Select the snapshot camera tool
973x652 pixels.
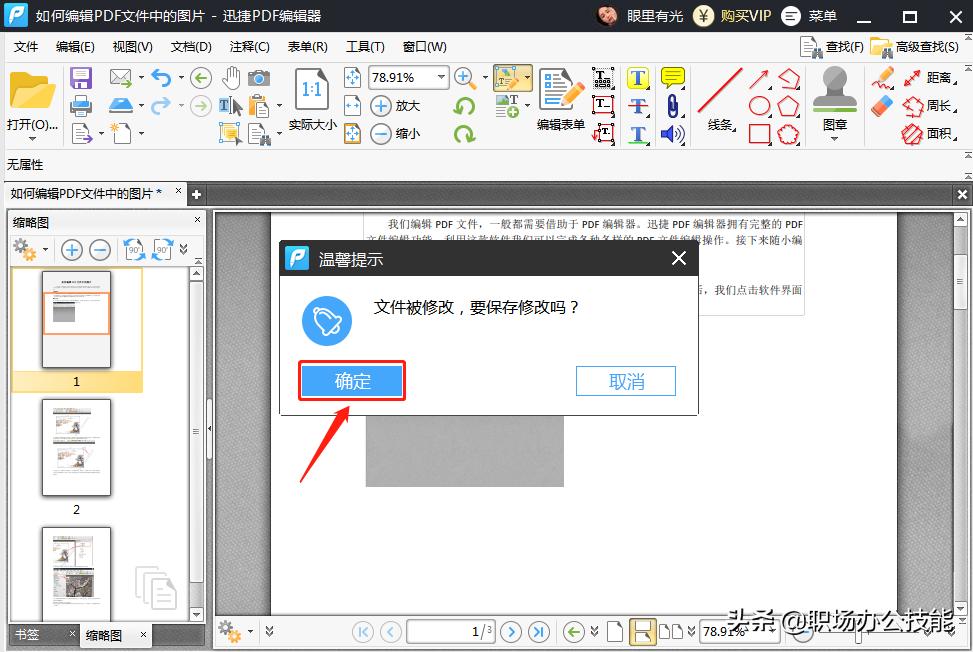click(258, 78)
